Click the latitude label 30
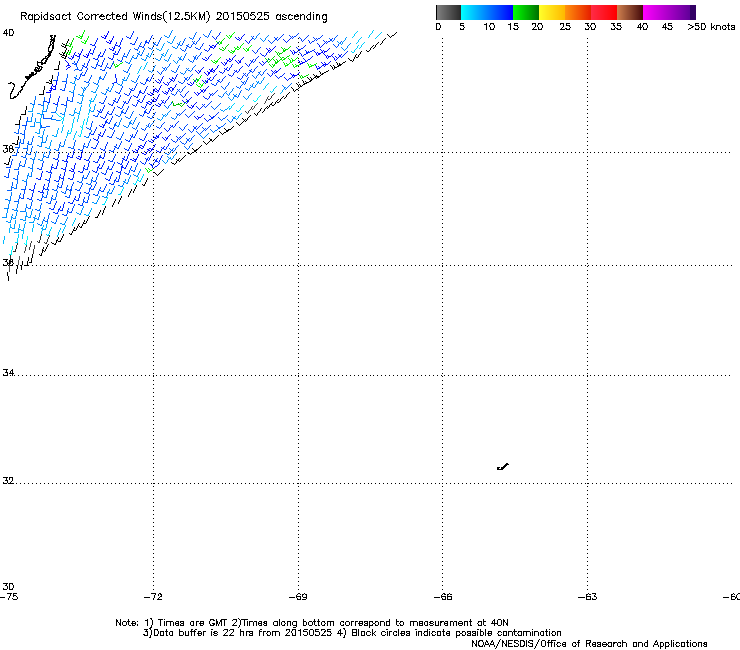Viewport: 740px width, 650px height. (x=8, y=586)
